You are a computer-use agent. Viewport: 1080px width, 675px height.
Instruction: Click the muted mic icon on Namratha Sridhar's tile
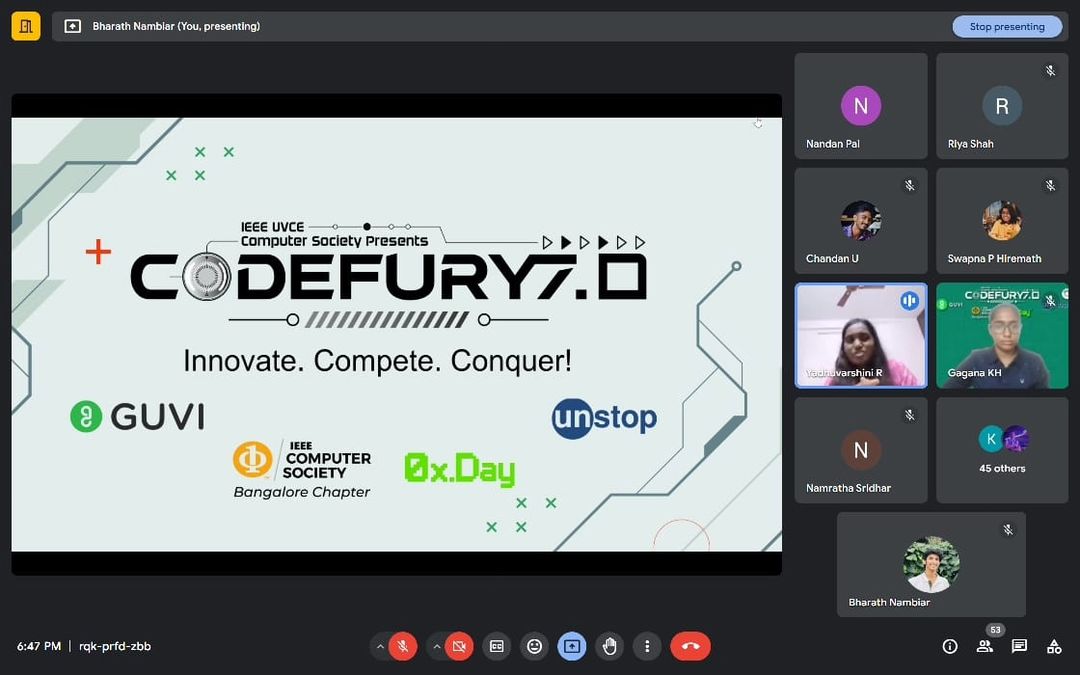[910, 415]
